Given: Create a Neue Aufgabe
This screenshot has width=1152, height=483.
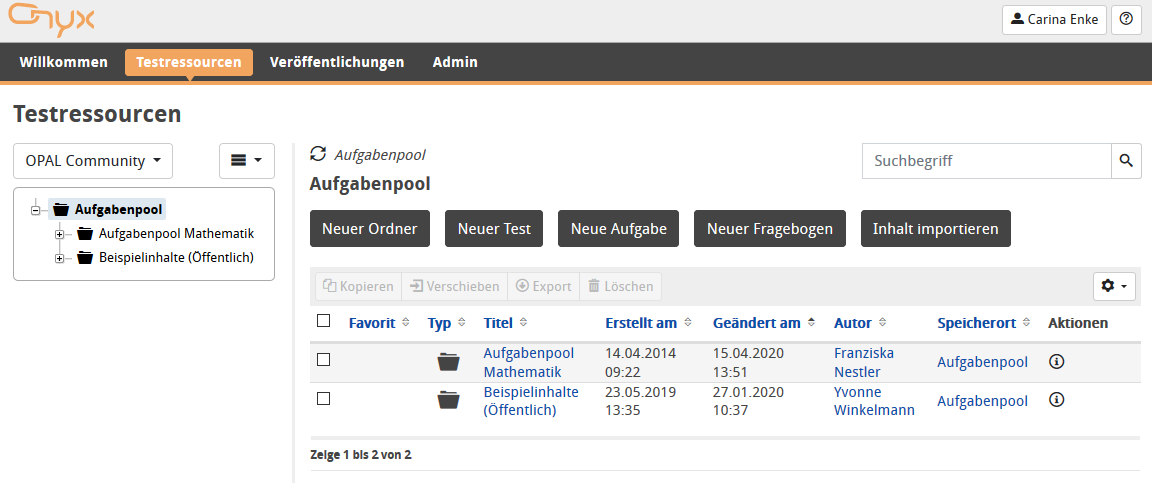Looking at the screenshot, I should [x=619, y=229].
